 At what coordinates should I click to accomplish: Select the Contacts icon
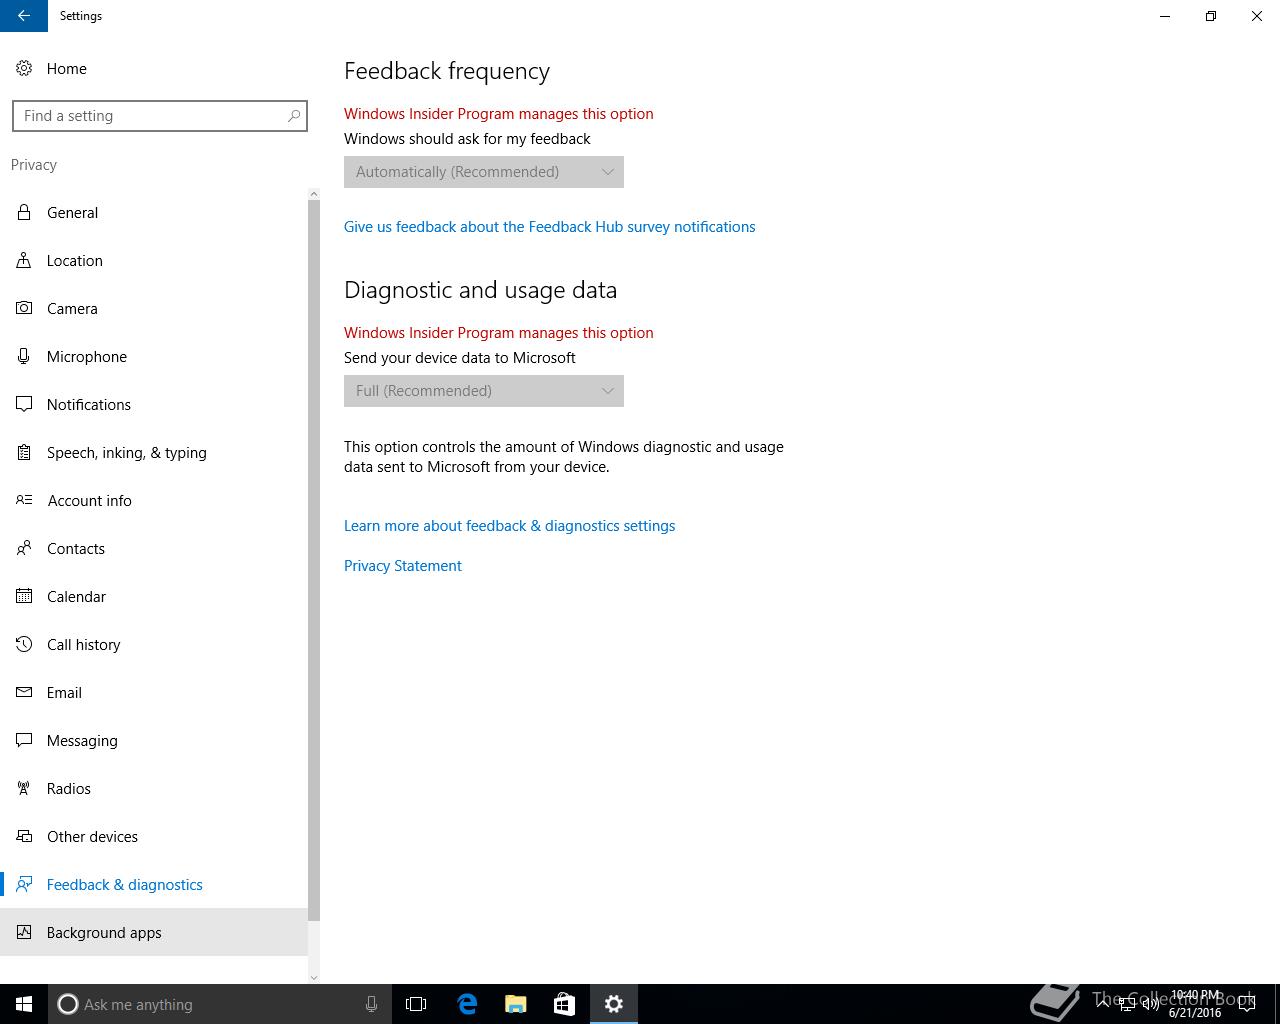click(x=24, y=548)
